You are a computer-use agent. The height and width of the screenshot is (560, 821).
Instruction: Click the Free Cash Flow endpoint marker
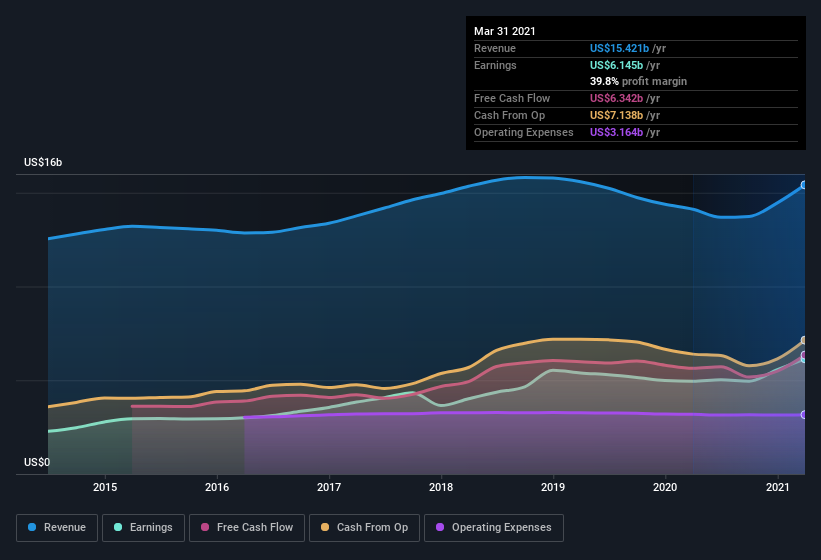tap(804, 355)
